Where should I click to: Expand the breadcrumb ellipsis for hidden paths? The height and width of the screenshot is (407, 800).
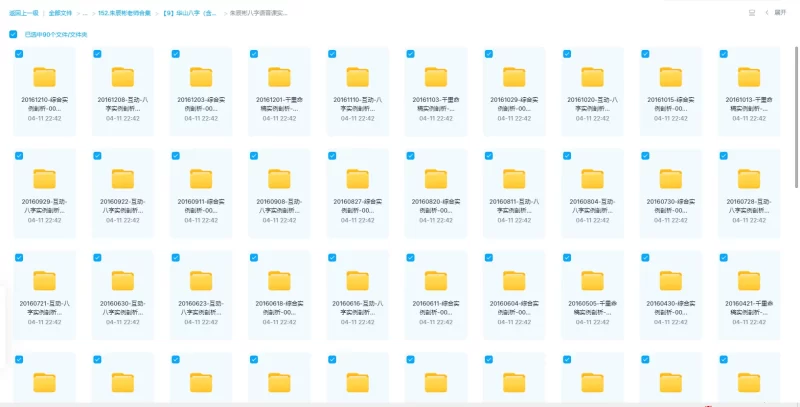click(x=84, y=13)
